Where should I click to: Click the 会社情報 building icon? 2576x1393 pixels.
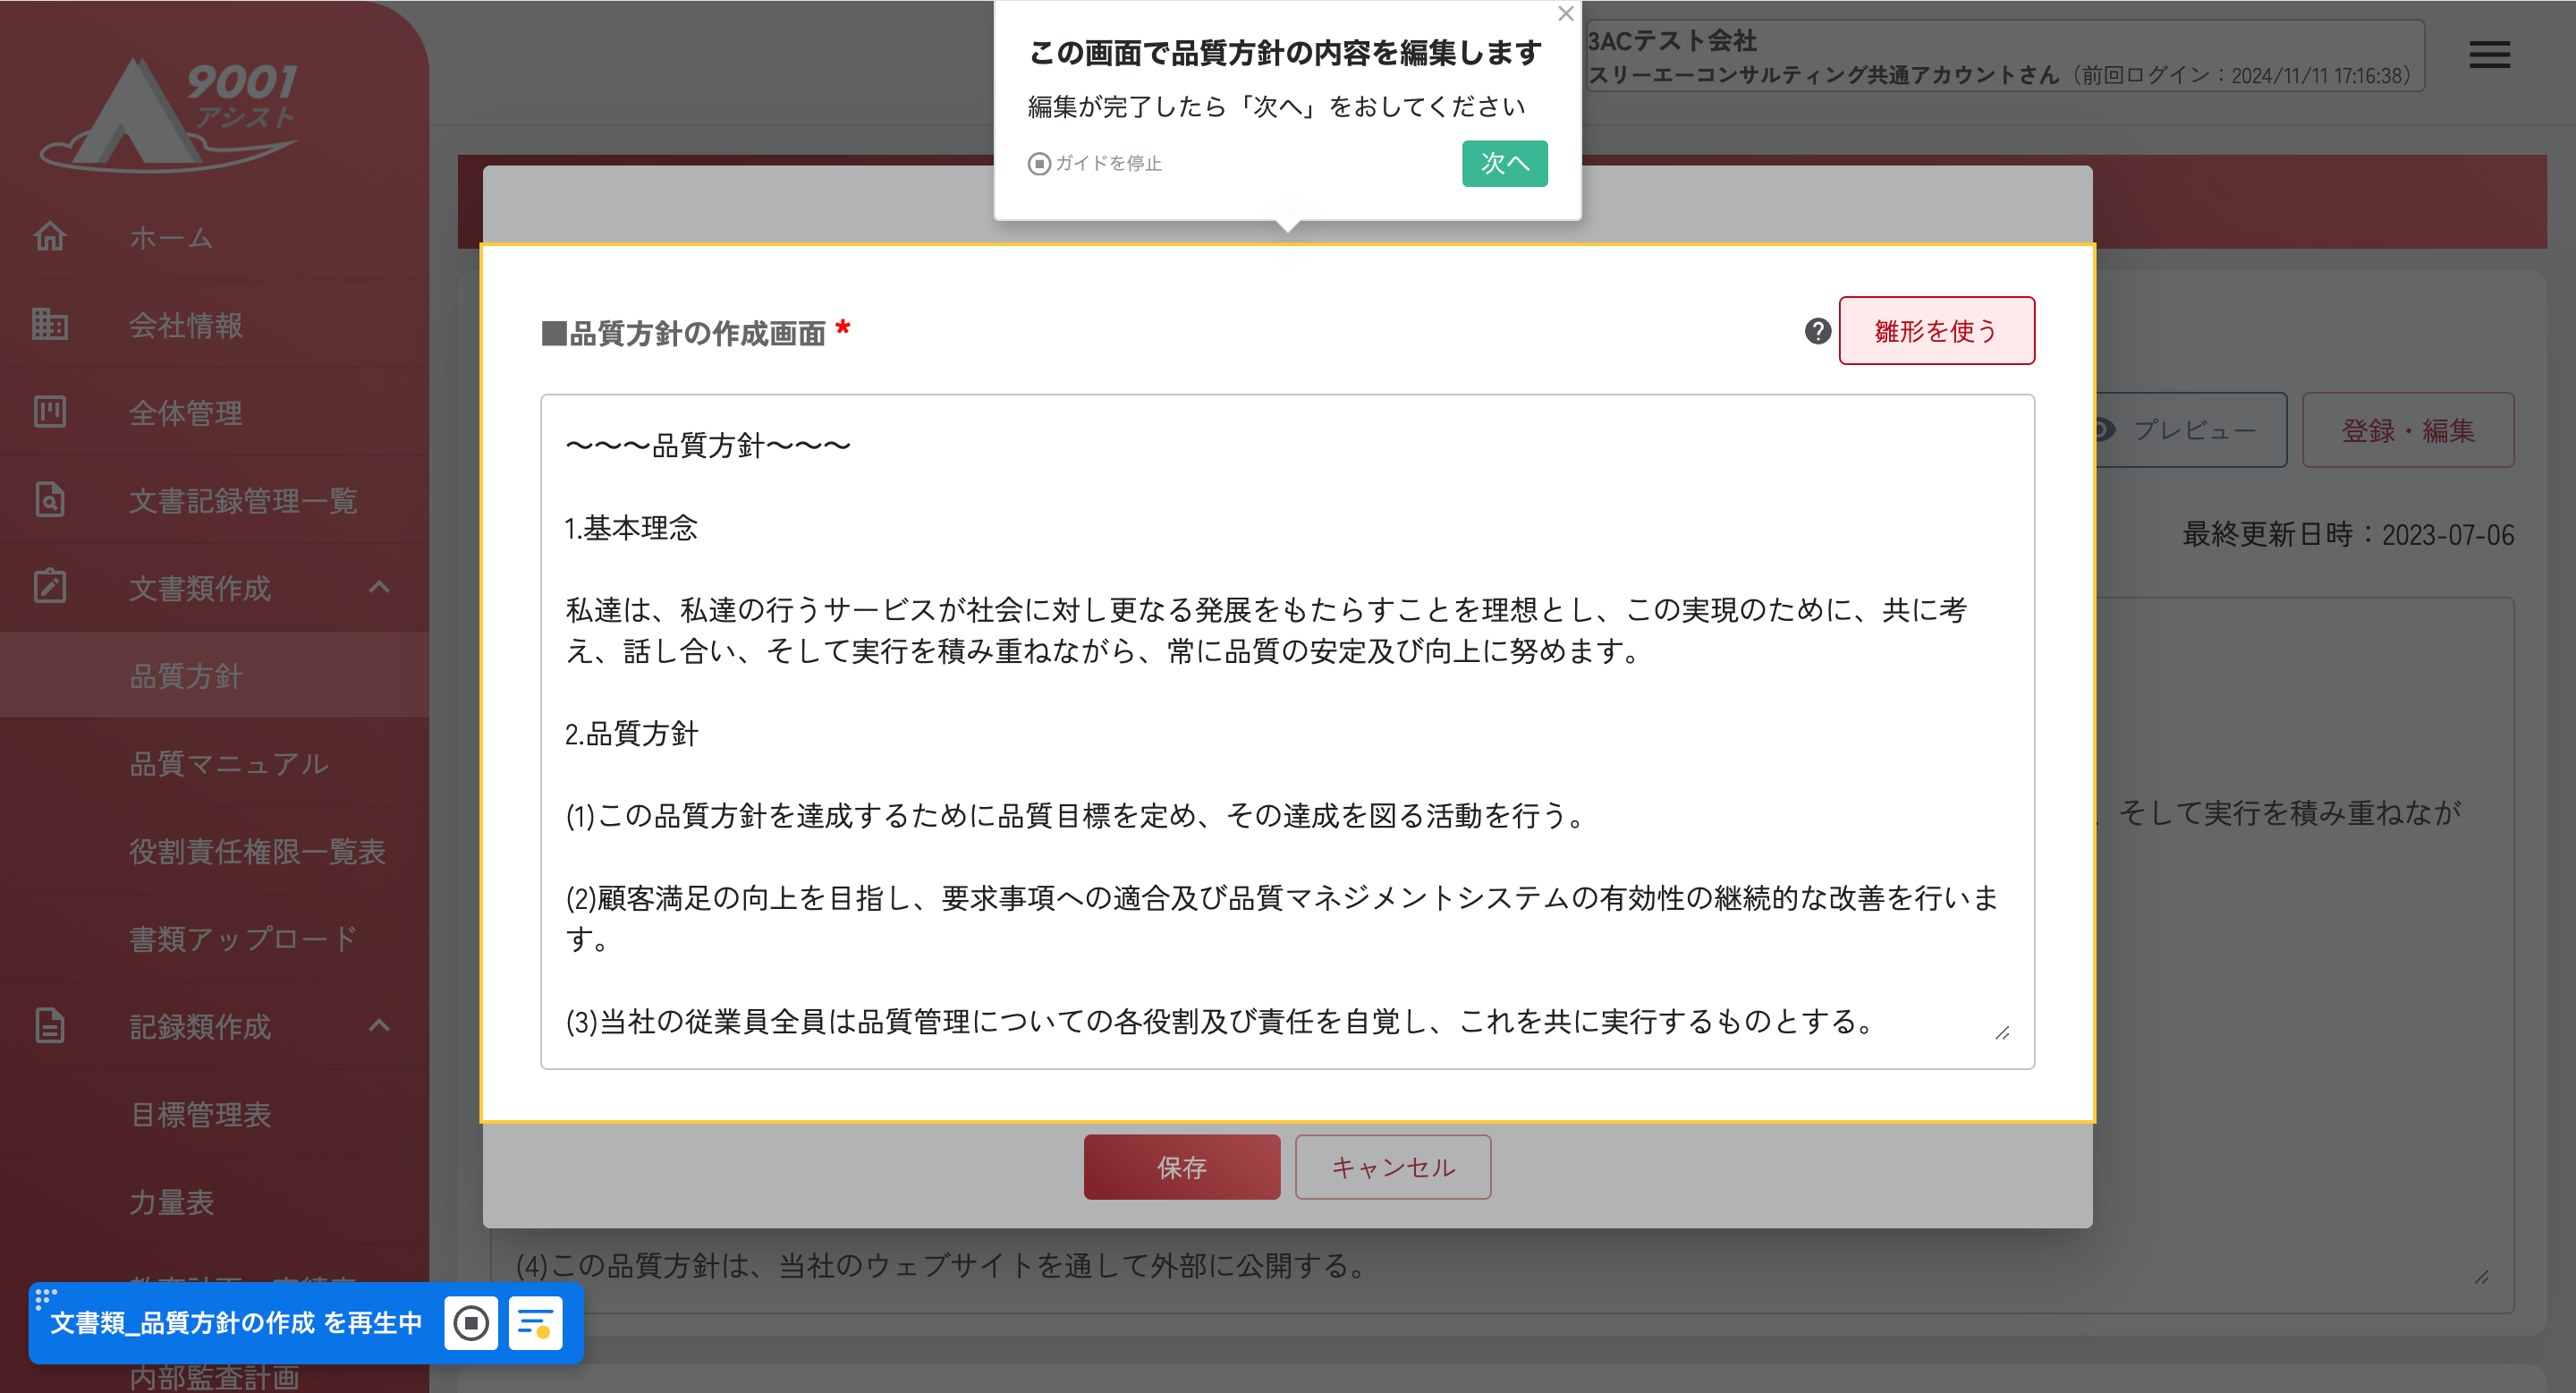50,324
